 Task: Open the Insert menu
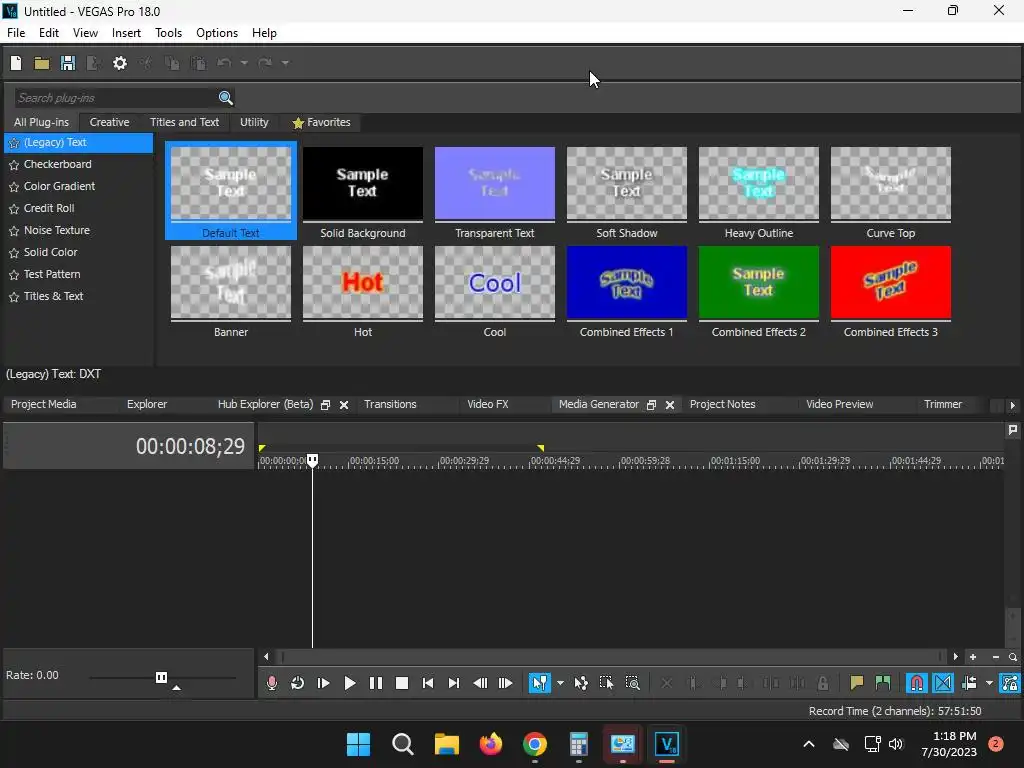coord(126,33)
